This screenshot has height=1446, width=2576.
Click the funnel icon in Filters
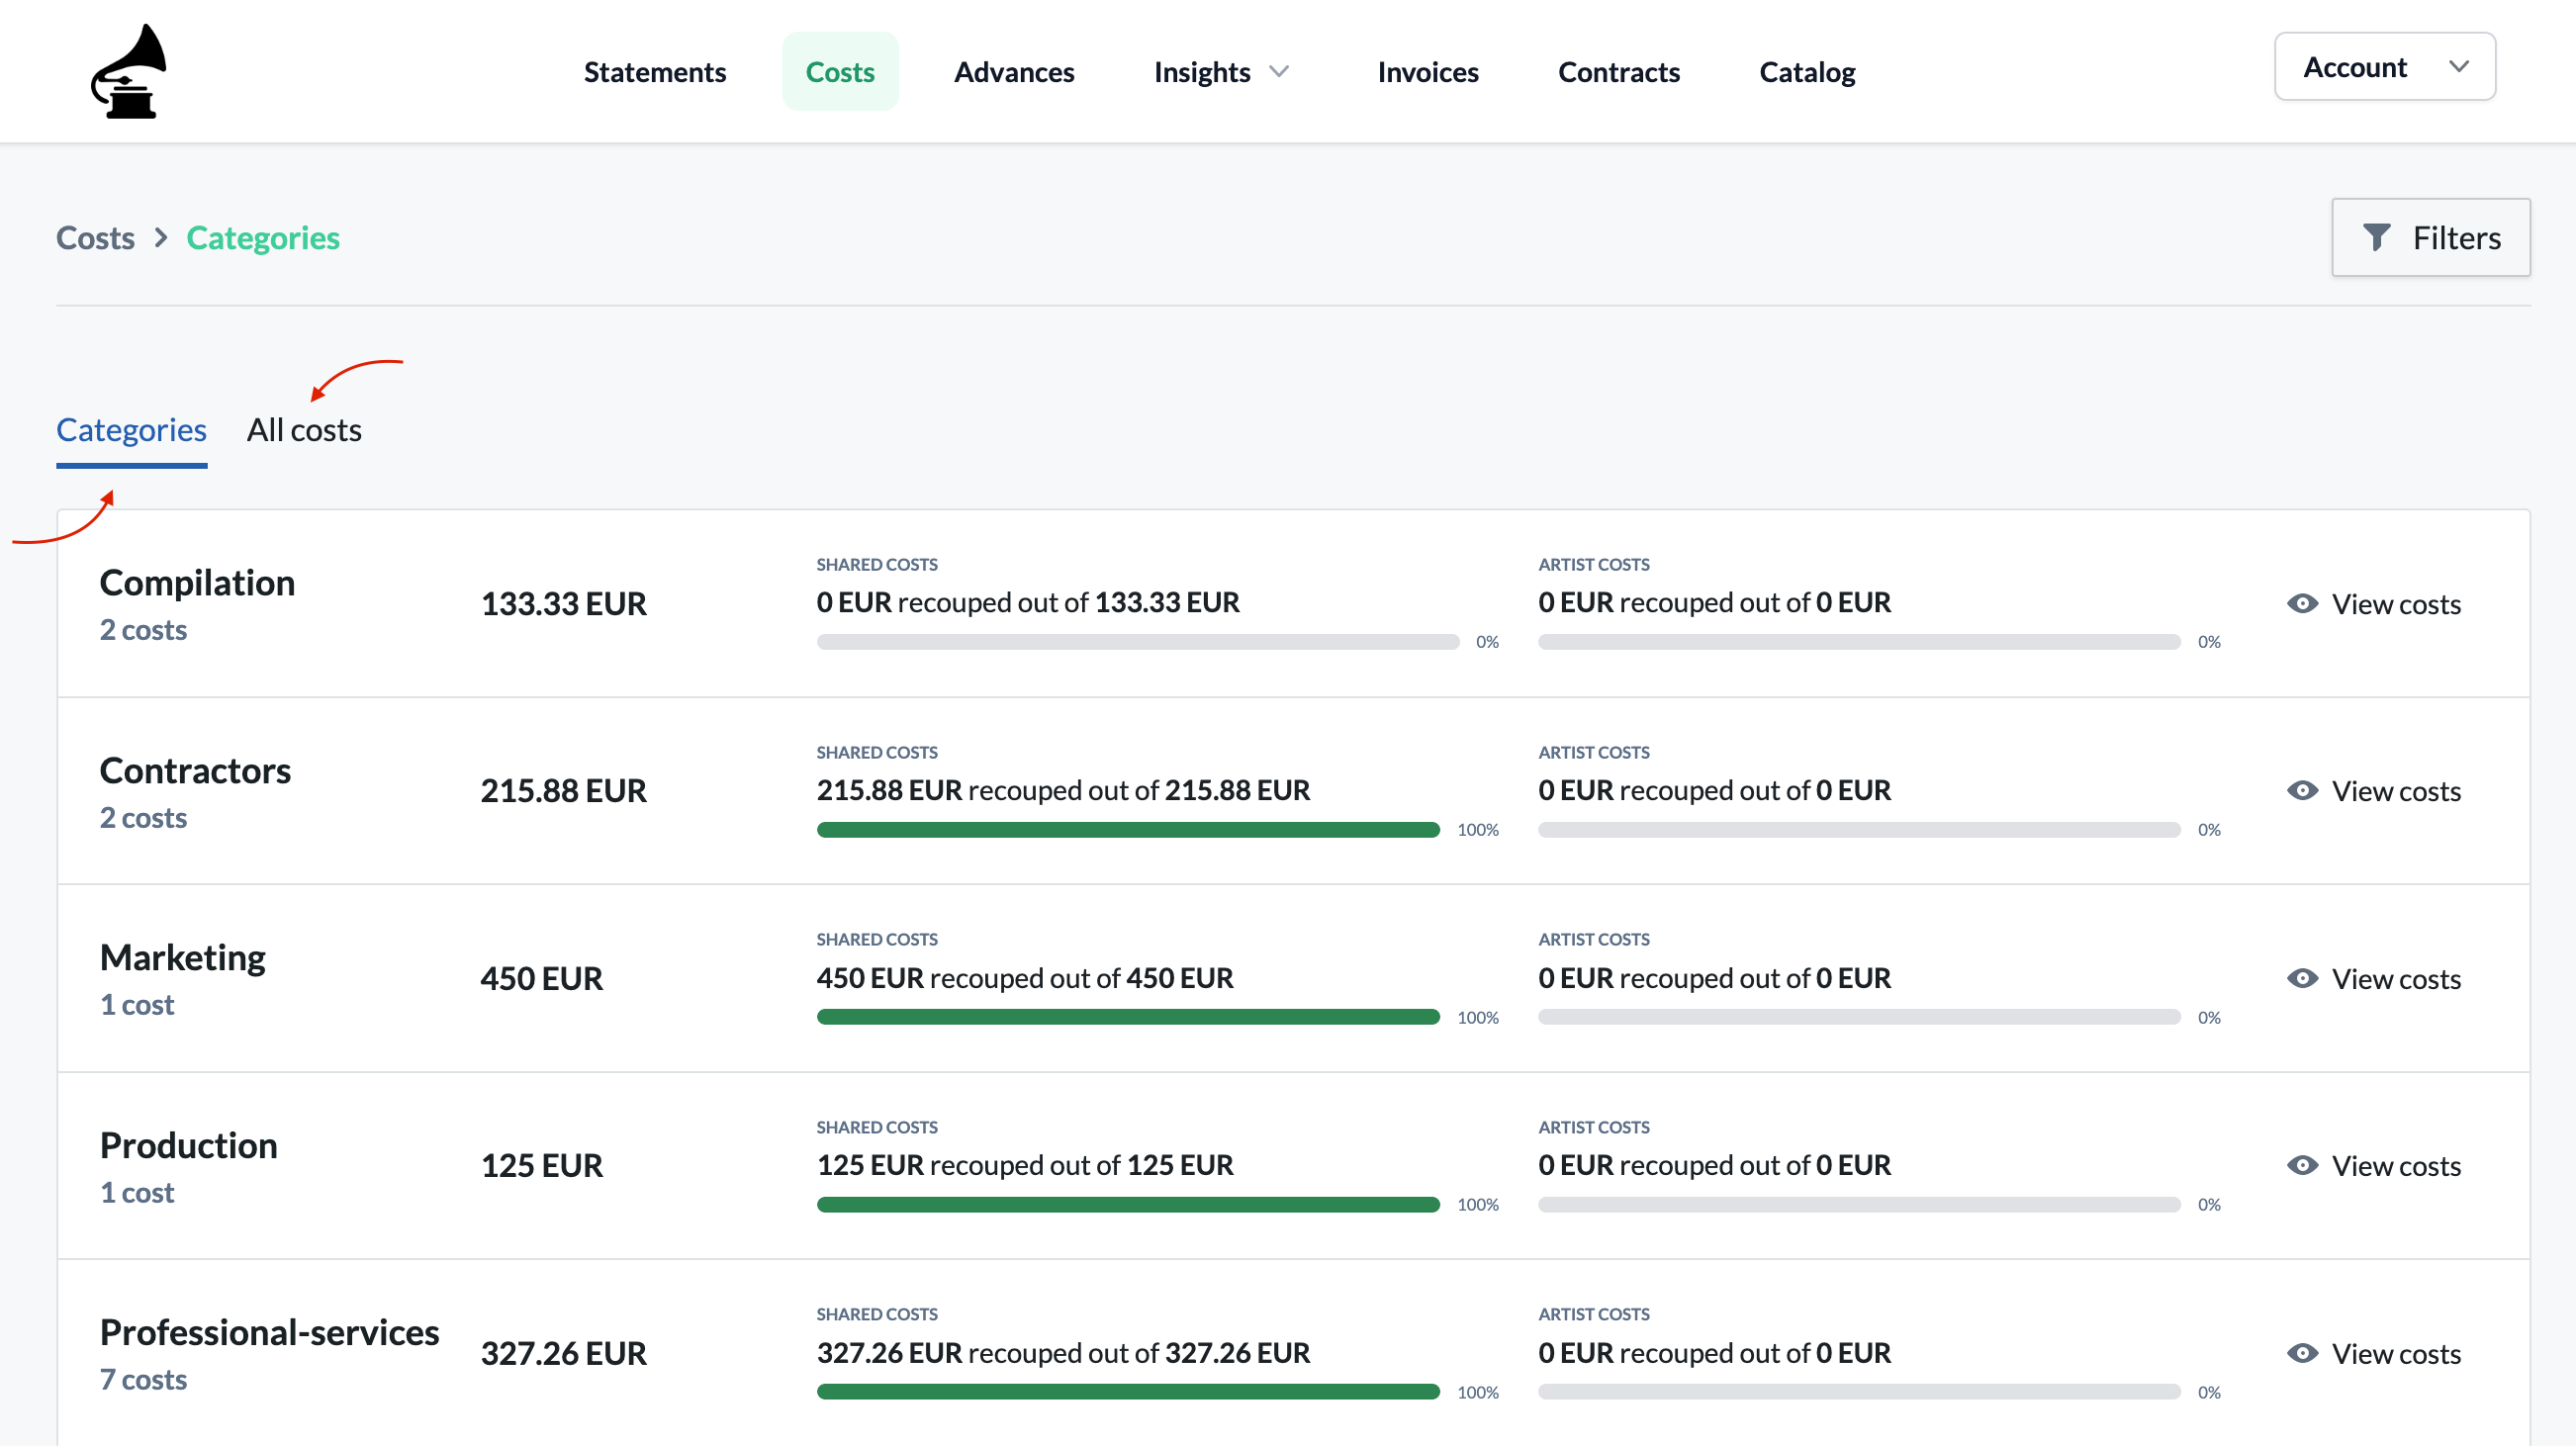[2376, 238]
